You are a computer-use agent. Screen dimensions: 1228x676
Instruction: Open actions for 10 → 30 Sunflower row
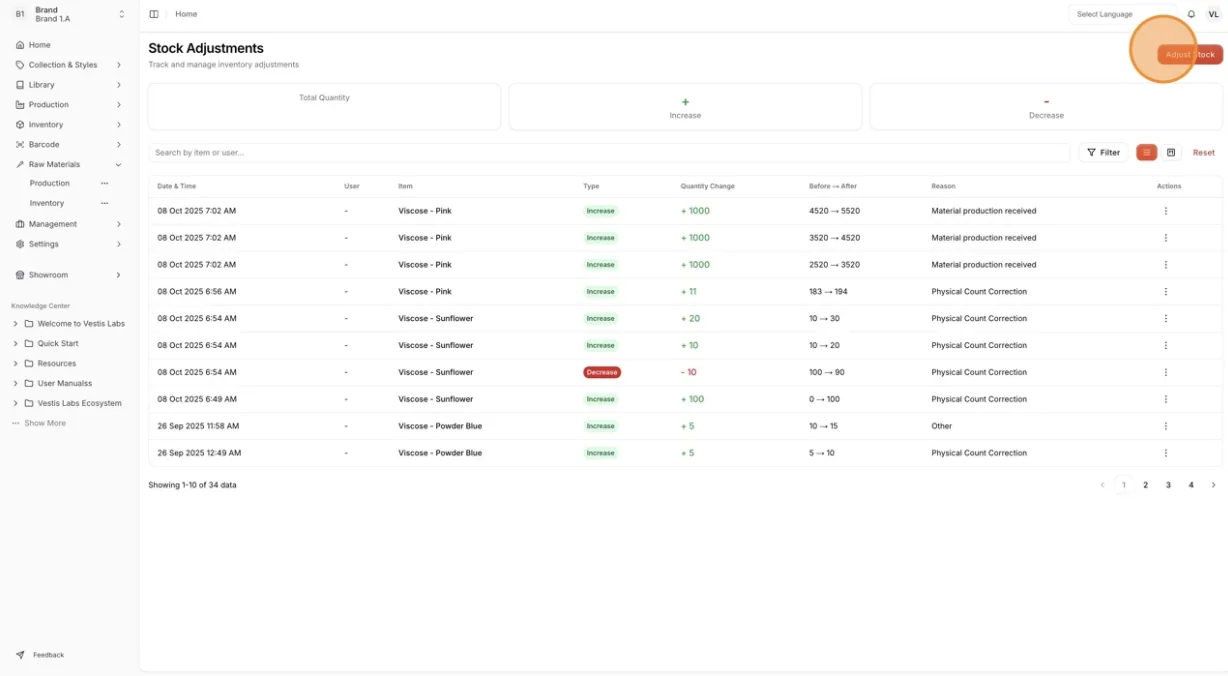coord(1165,319)
